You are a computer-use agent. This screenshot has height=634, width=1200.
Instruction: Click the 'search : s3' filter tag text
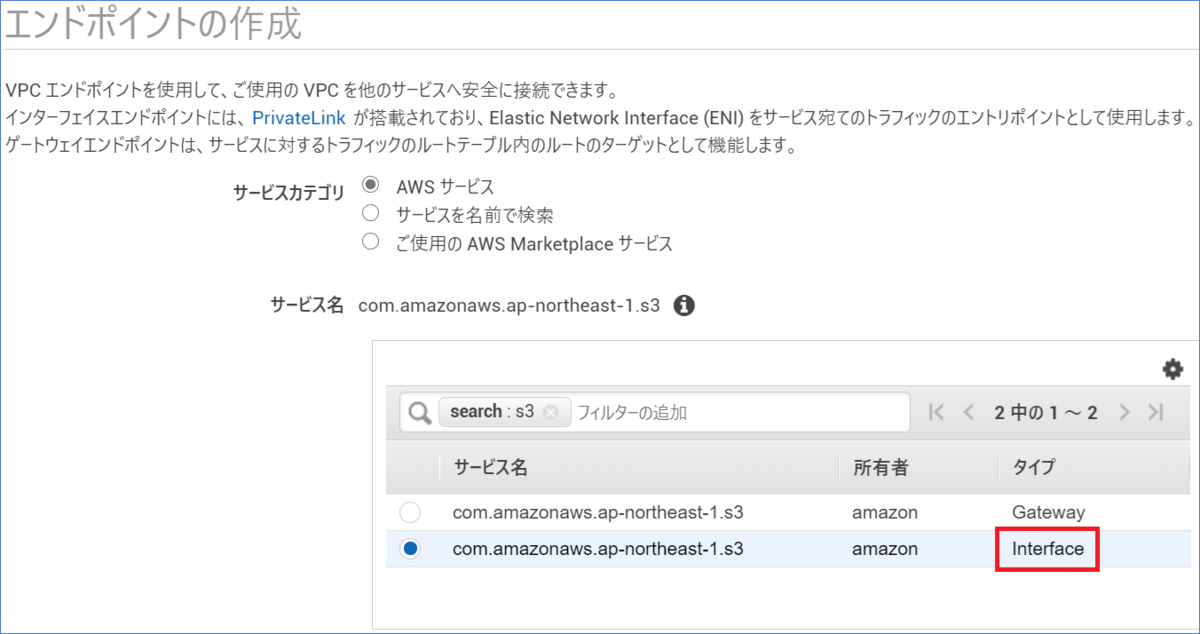[x=492, y=412]
